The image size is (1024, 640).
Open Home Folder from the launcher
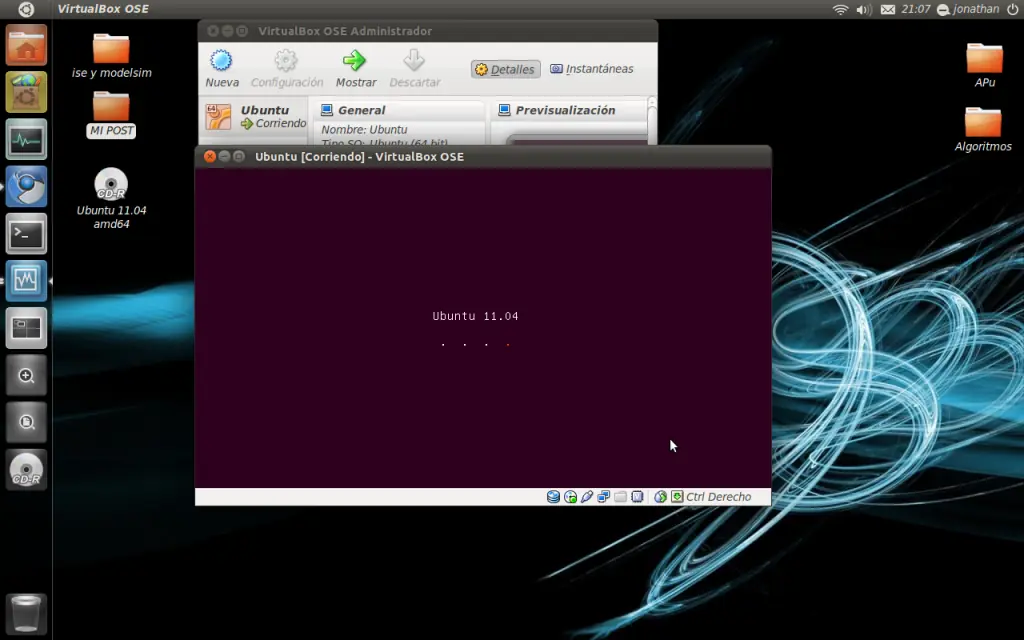pos(26,45)
